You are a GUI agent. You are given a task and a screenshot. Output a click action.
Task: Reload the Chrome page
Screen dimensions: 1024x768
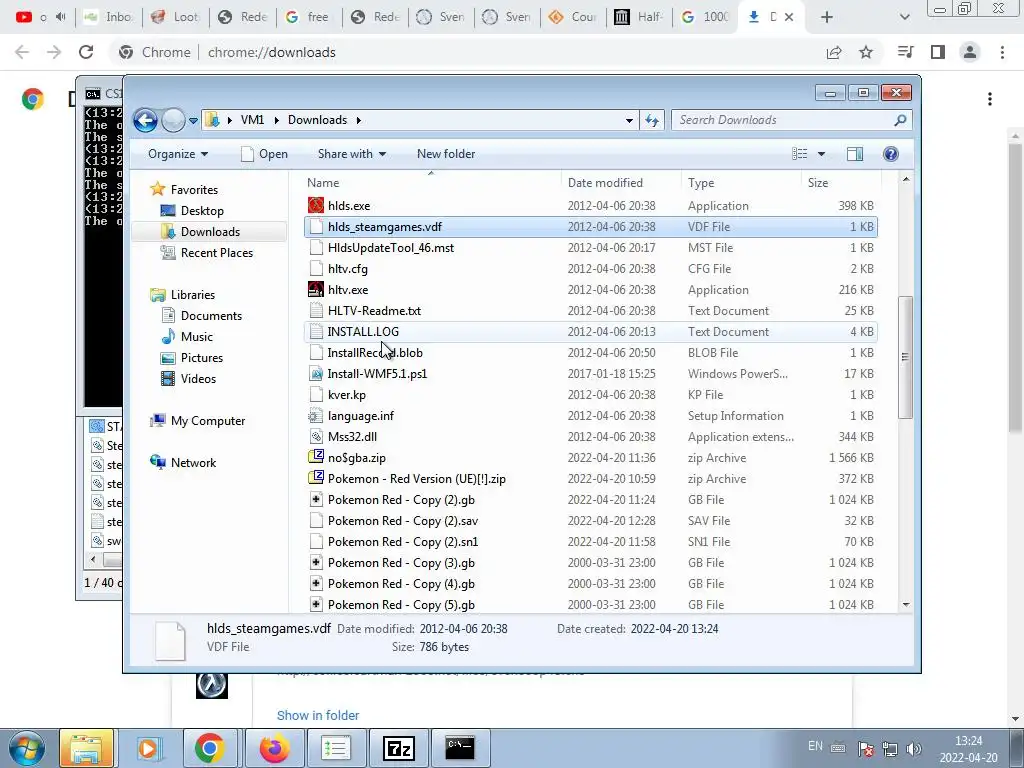(x=86, y=52)
